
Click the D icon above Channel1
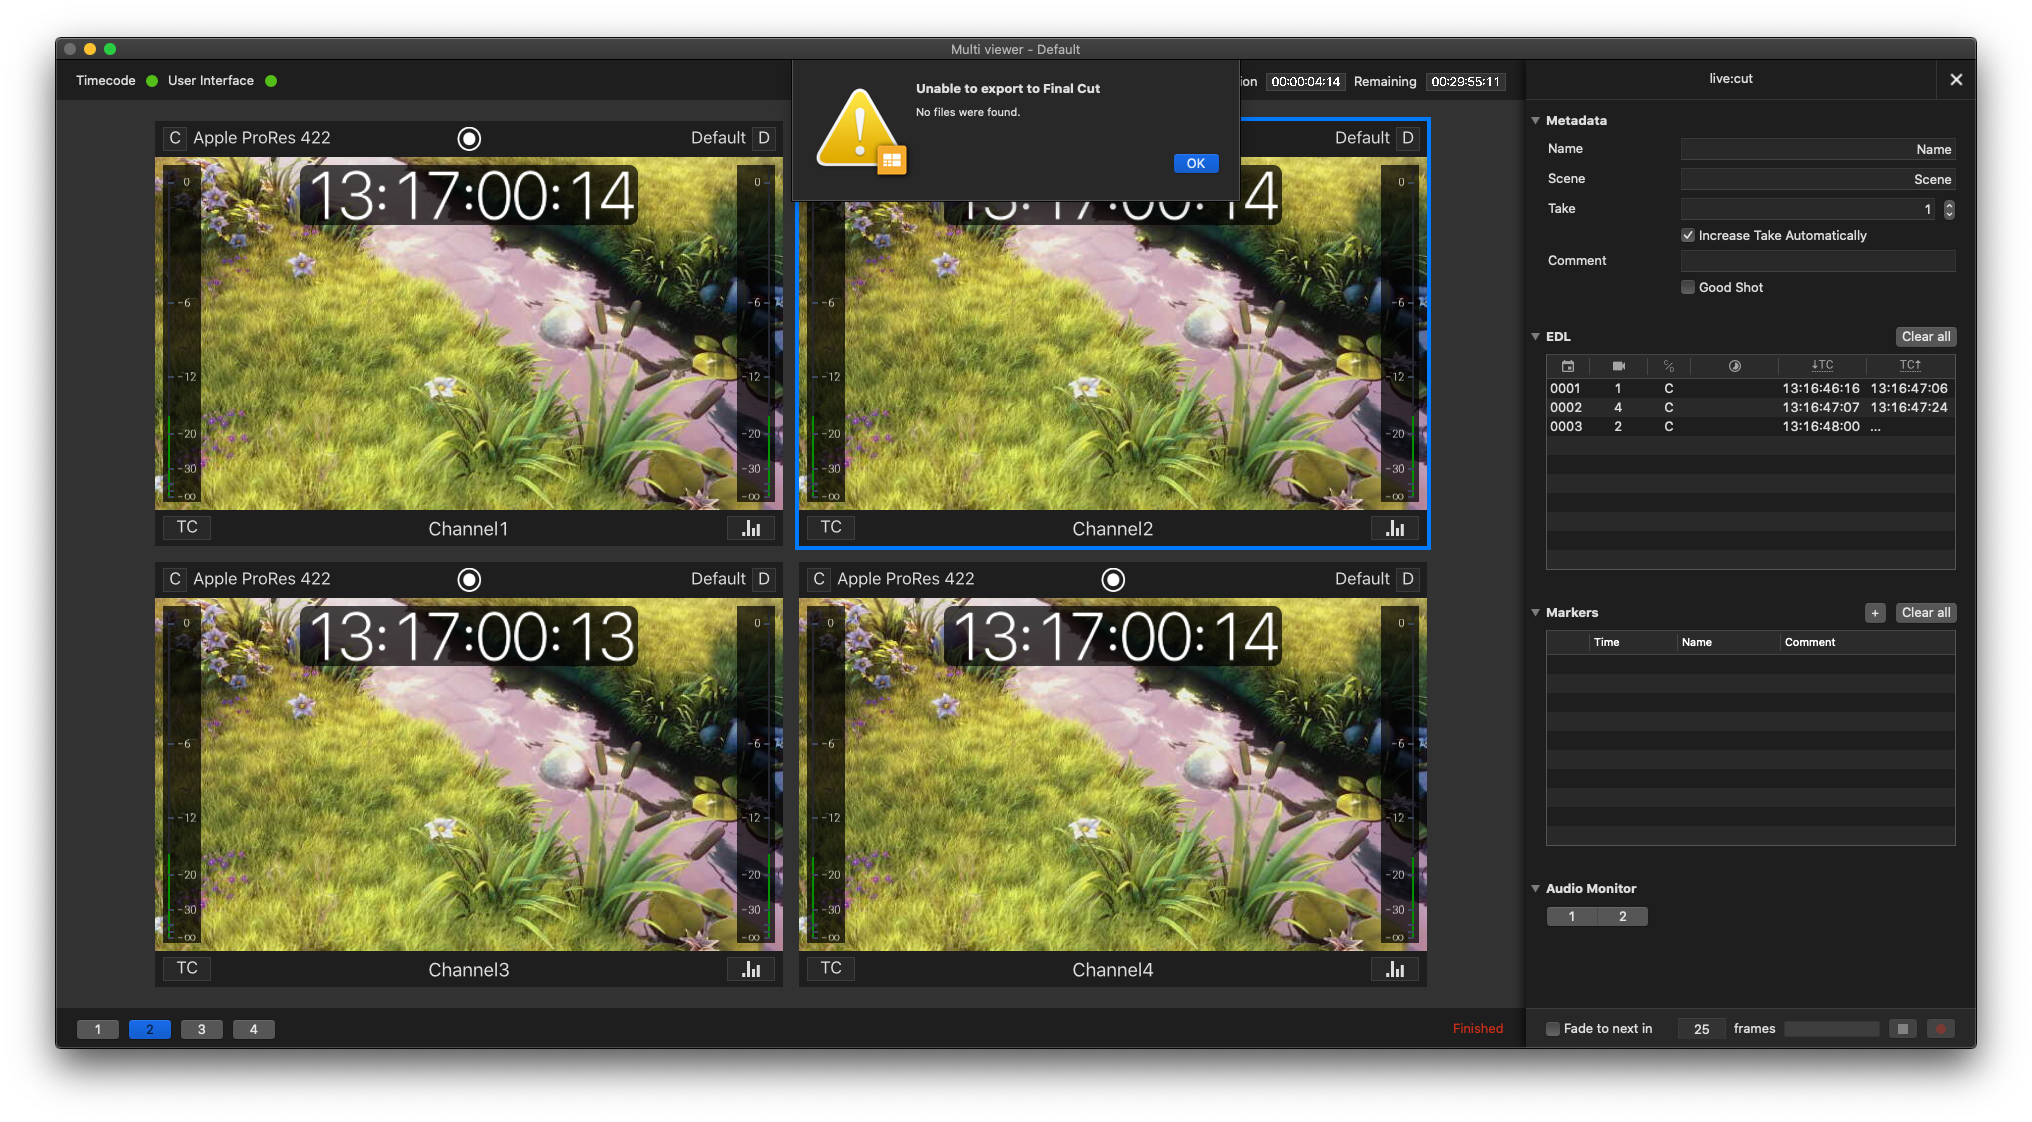(x=764, y=138)
